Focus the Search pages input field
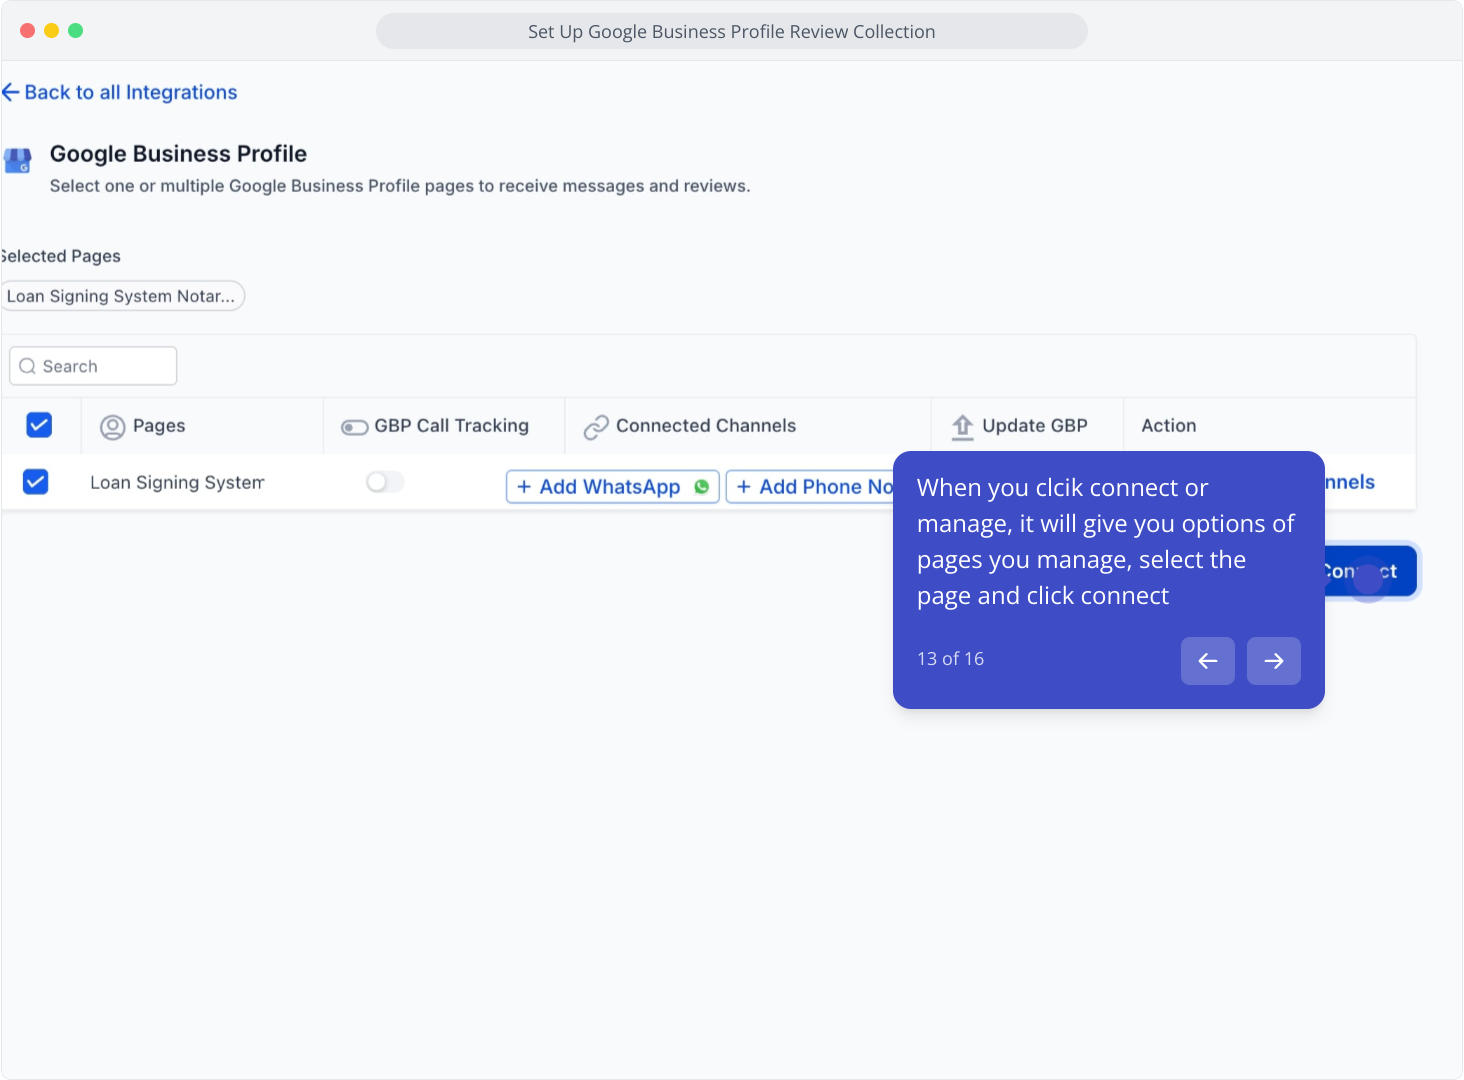The width and height of the screenshot is (1464, 1080). click(93, 366)
